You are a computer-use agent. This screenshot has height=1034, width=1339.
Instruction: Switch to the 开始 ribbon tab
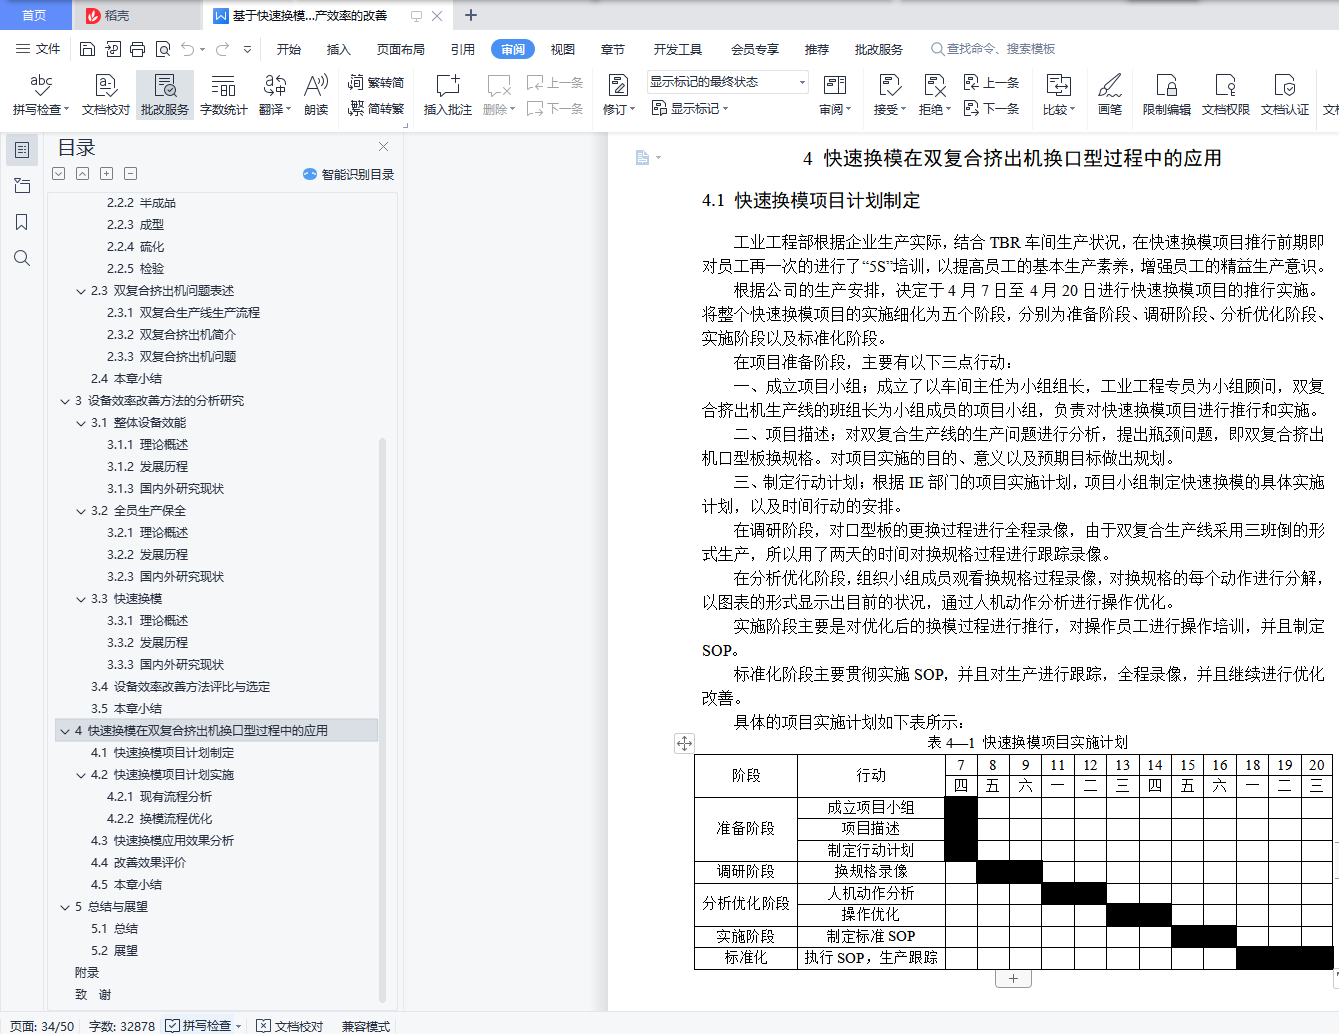pos(289,49)
